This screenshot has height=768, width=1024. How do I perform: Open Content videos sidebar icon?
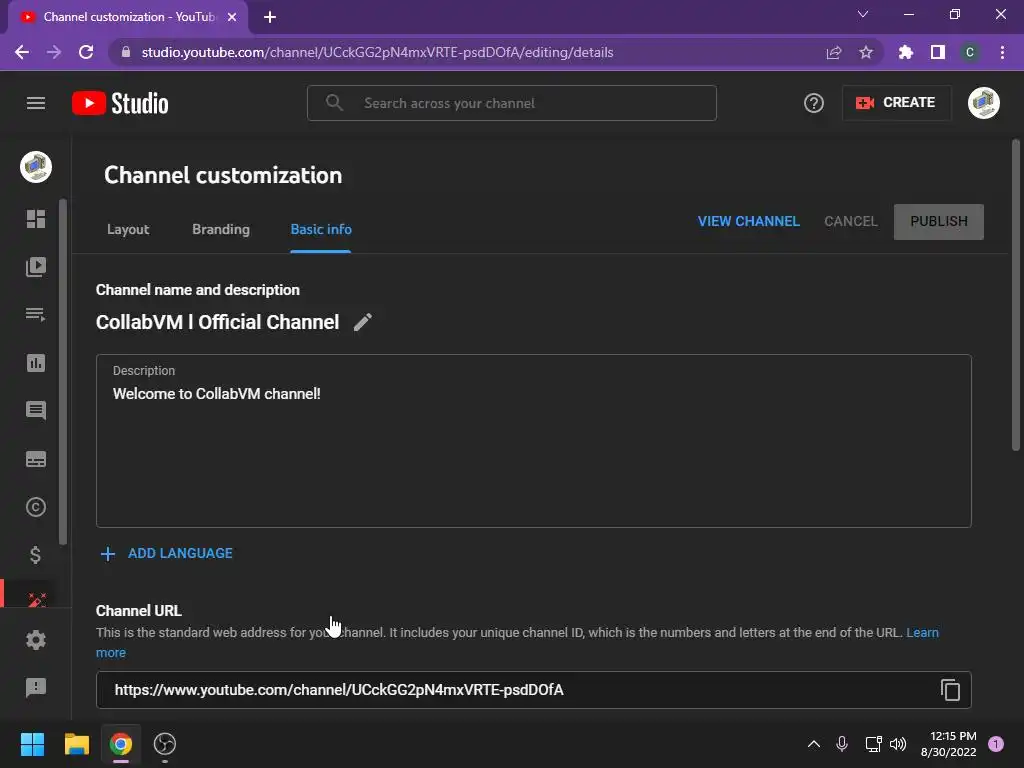[36, 266]
